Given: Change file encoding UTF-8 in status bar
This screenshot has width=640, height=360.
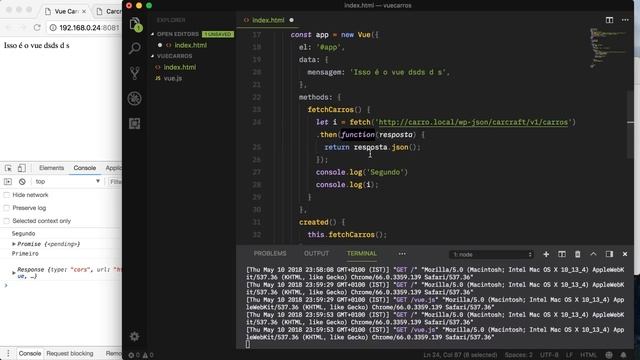Looking at the screenshot, I should tap(549, 355).
